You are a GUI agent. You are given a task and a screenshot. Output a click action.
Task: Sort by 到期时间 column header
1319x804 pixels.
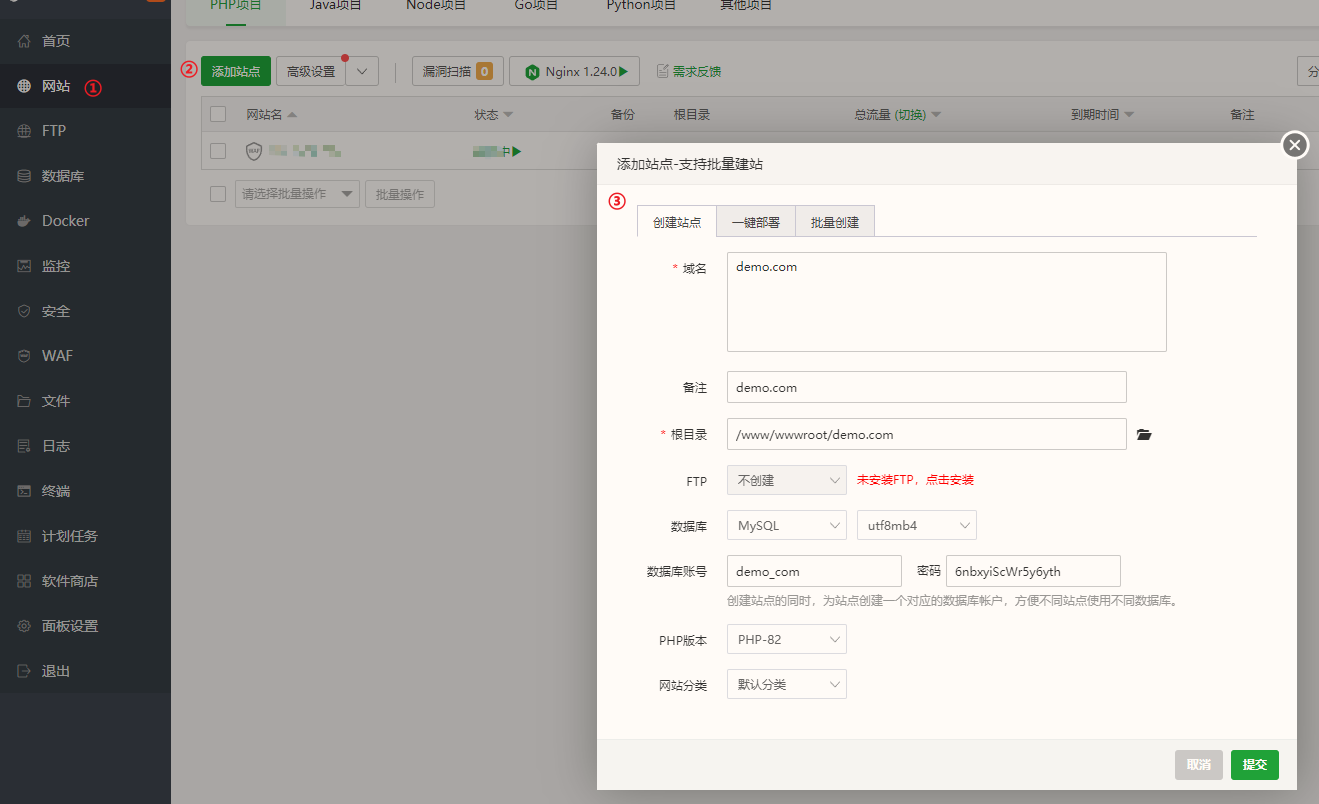pyautogui.click(x=1102, y=115)
